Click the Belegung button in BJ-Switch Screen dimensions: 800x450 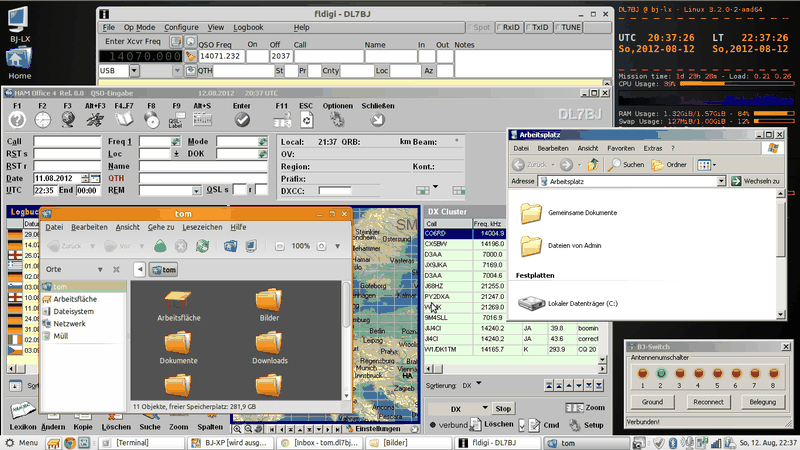(x=762, y=402)
